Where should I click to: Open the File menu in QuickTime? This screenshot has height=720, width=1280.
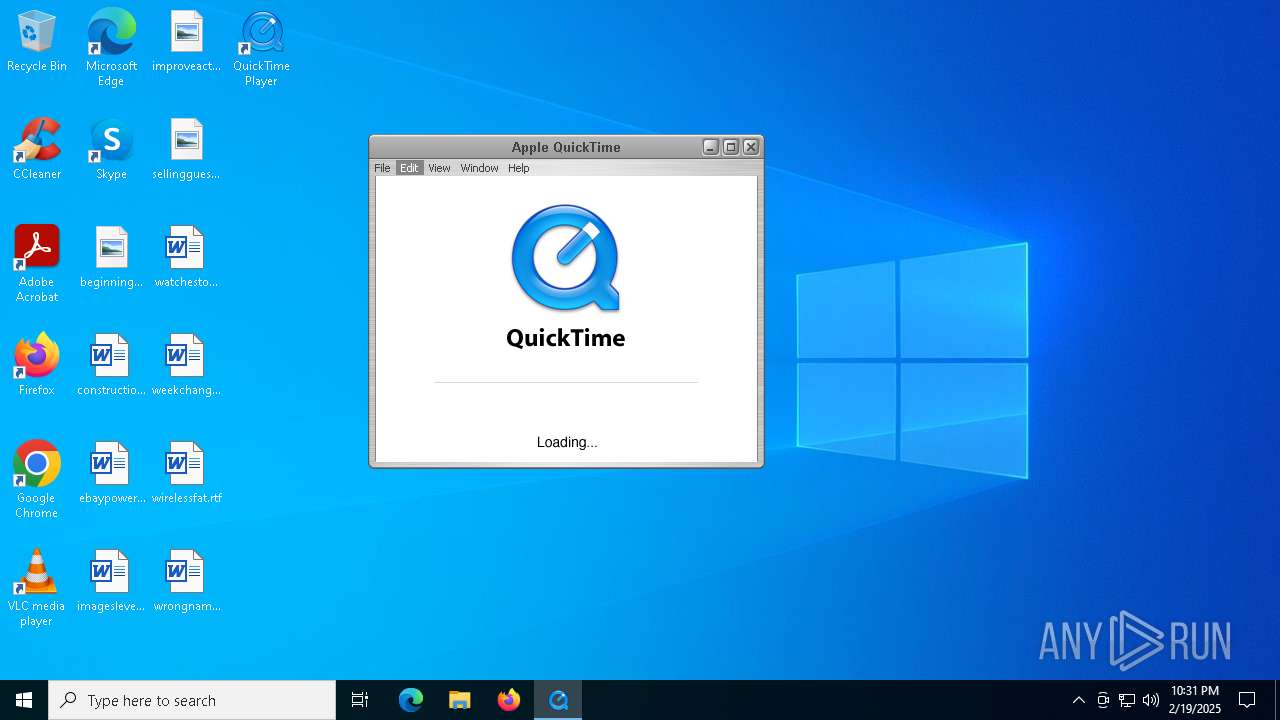point(382,168)
